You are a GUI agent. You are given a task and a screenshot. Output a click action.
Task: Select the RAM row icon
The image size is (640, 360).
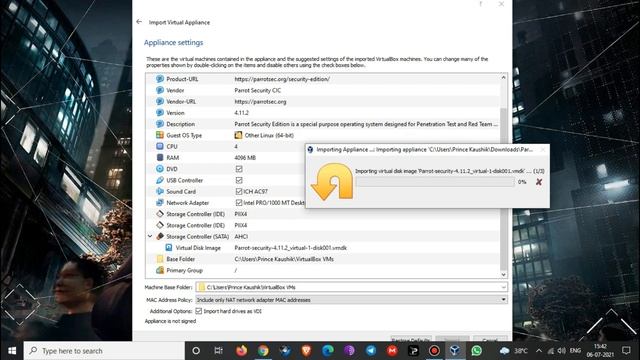(x=160, y=158)
